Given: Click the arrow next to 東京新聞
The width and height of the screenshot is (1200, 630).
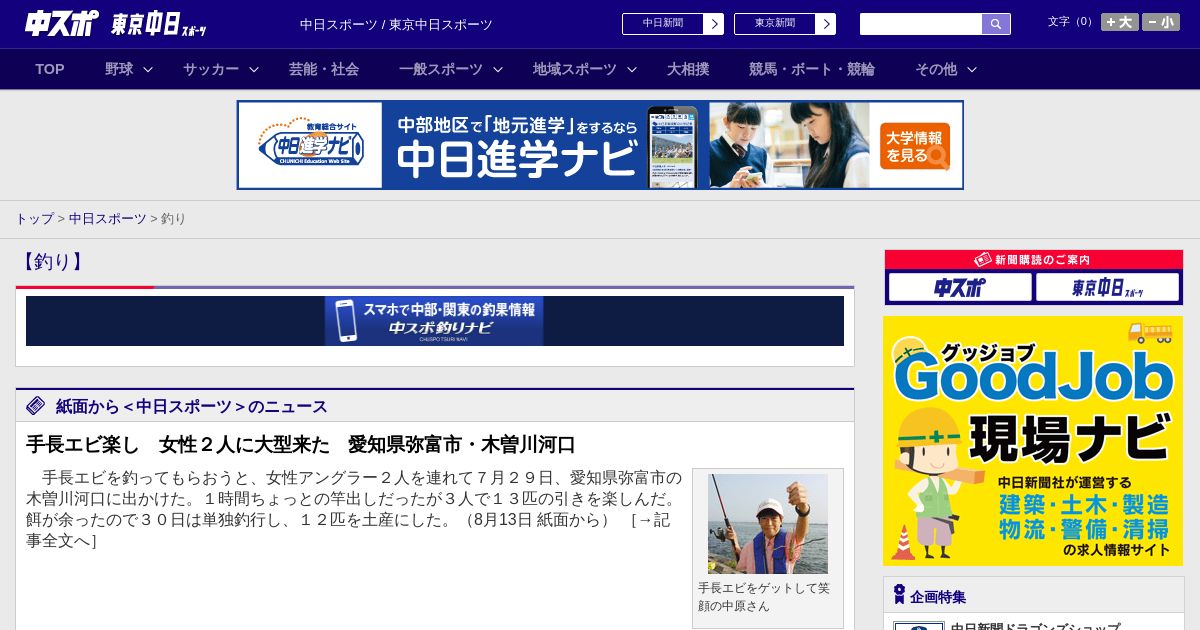Looking at the screenshot, I should (825, 24).
